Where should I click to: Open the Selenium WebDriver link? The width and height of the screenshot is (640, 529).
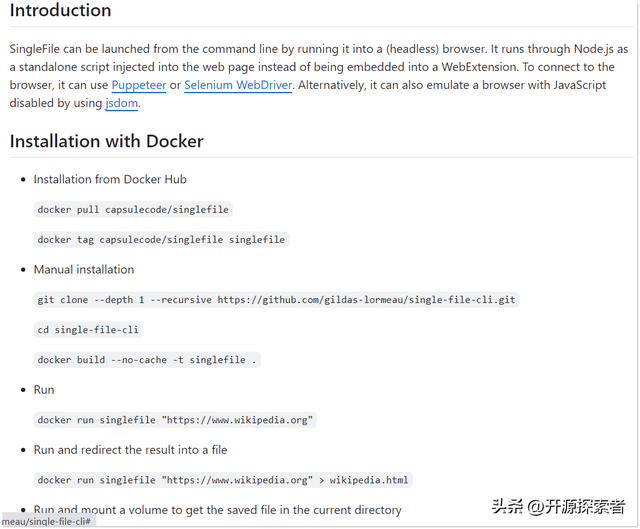pyautogui.click(x=238, y=85)
